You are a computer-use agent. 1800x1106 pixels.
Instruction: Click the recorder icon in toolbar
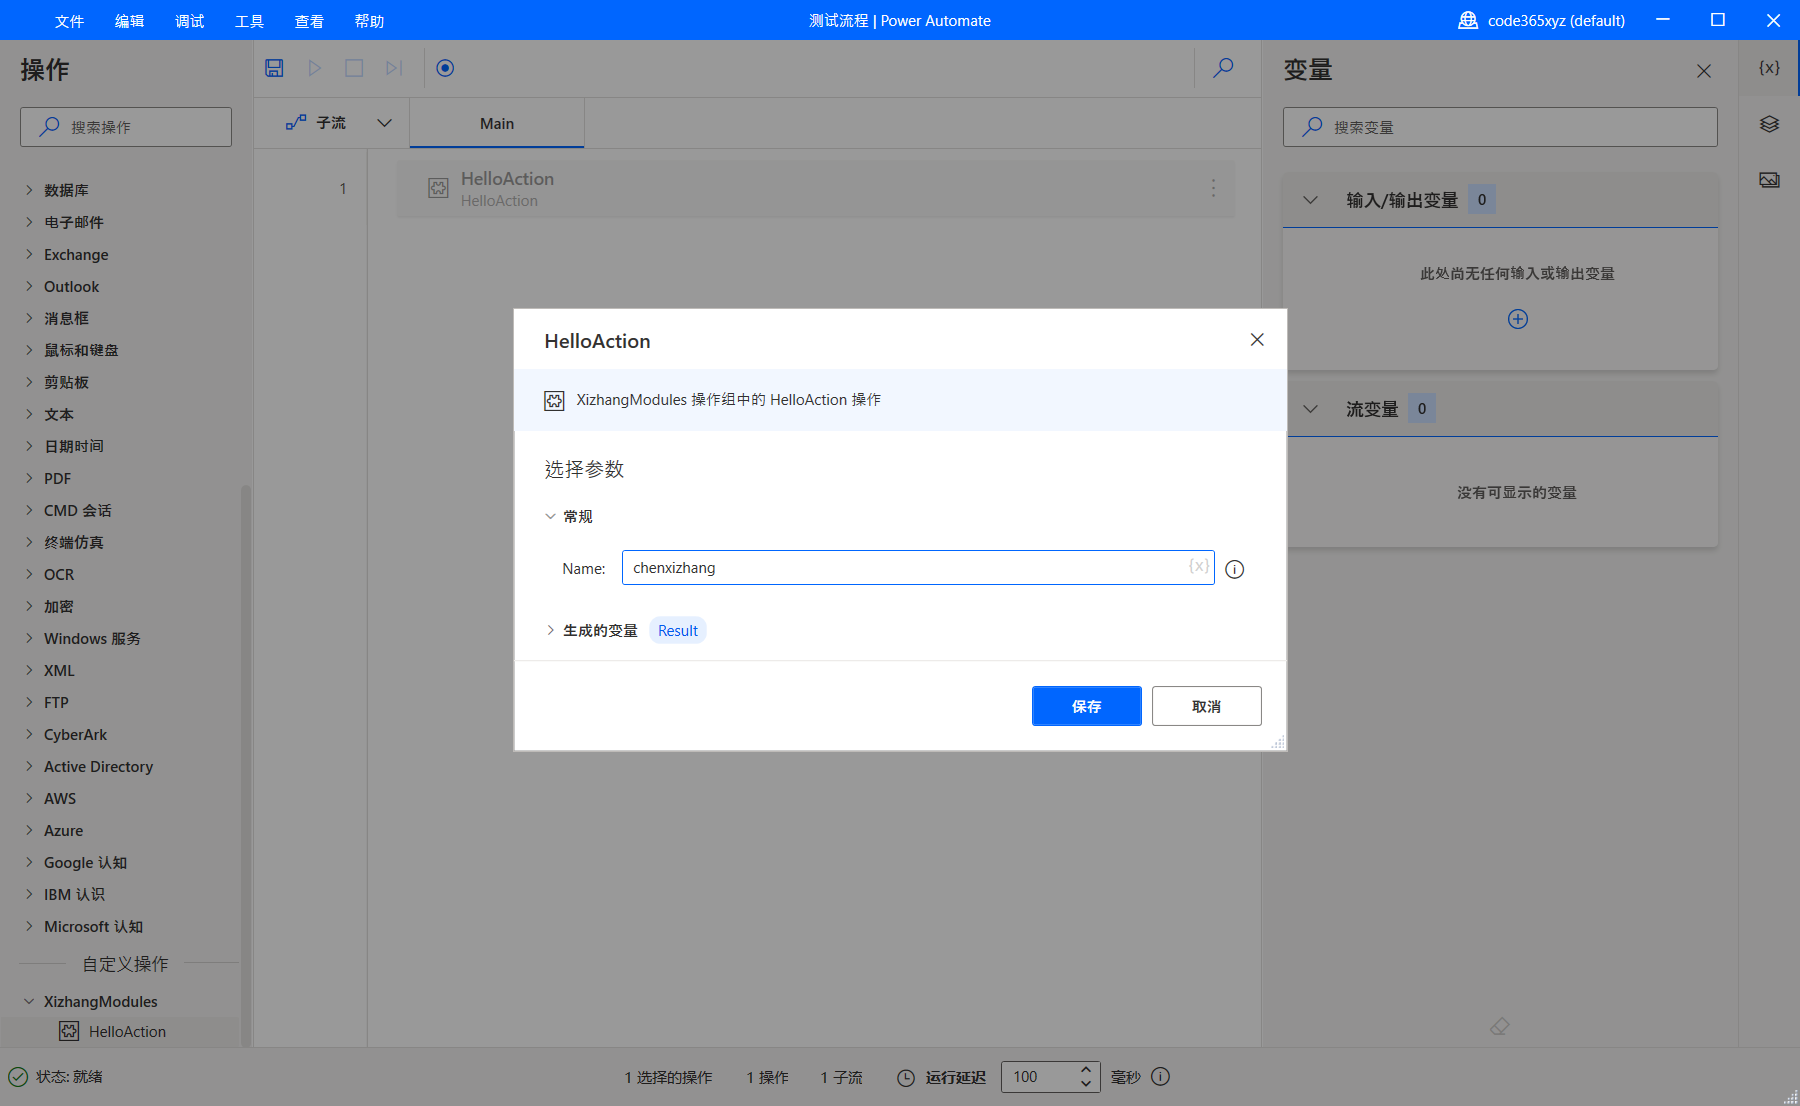pos(445,68)
